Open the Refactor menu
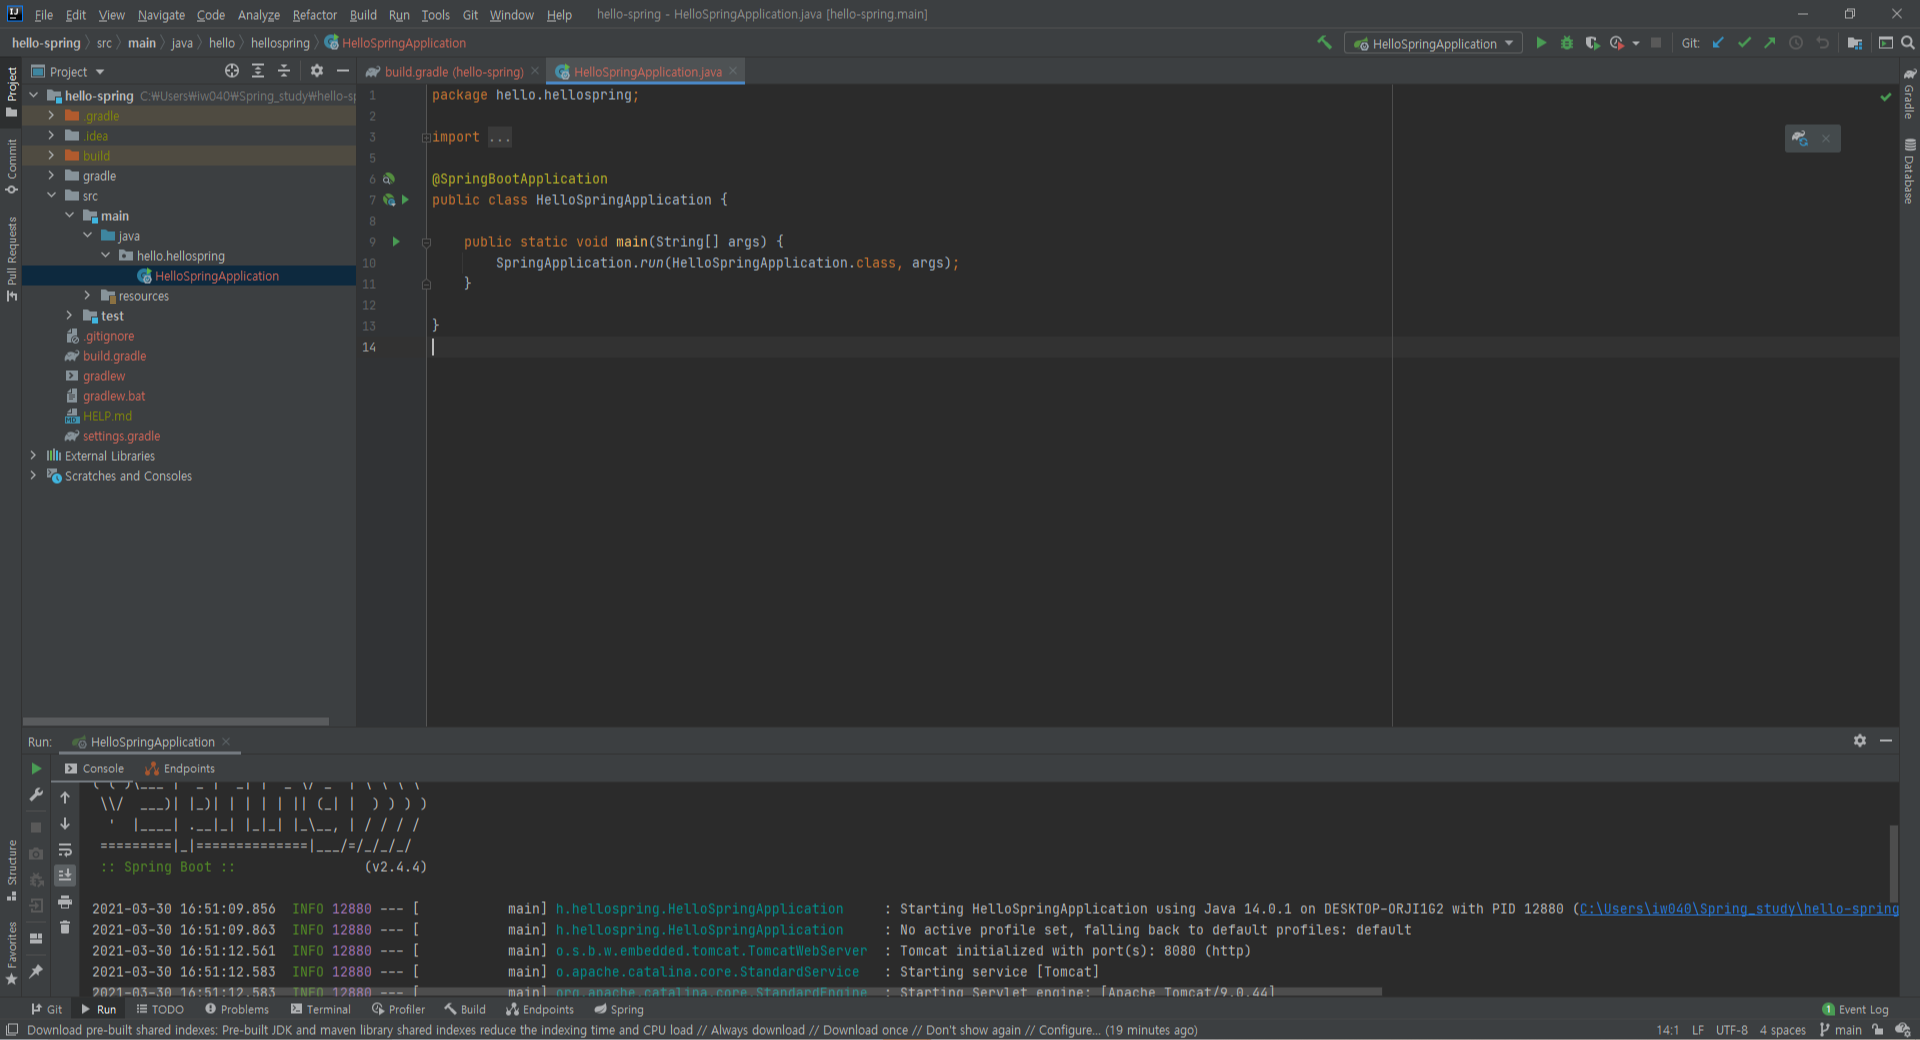 314,14
